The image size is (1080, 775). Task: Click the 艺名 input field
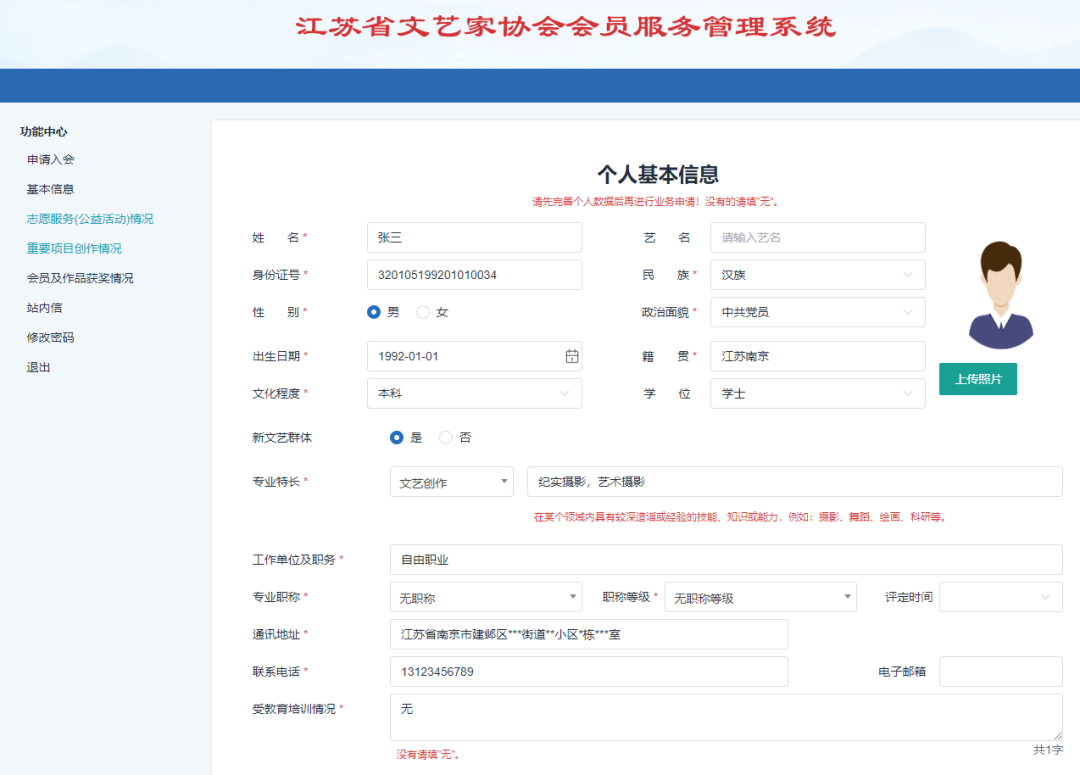coord(817,237)
